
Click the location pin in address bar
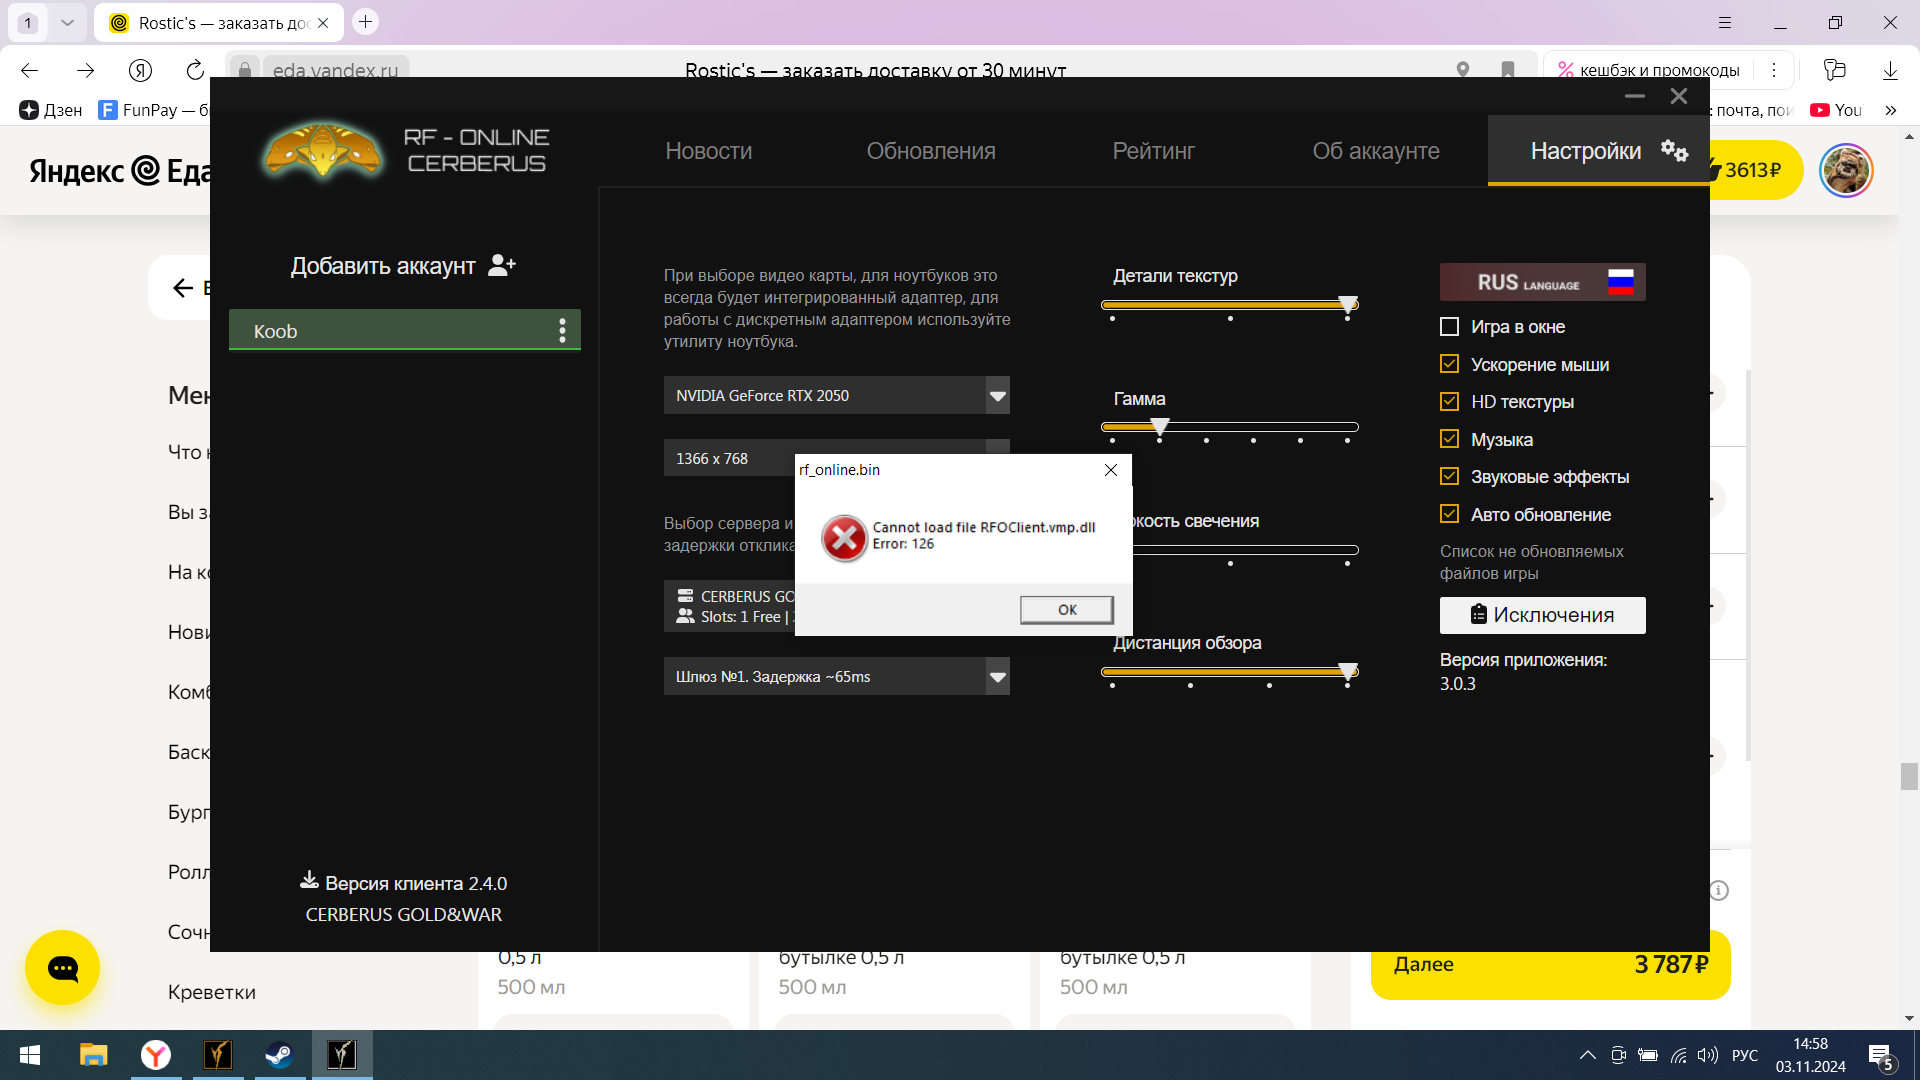1463,70
